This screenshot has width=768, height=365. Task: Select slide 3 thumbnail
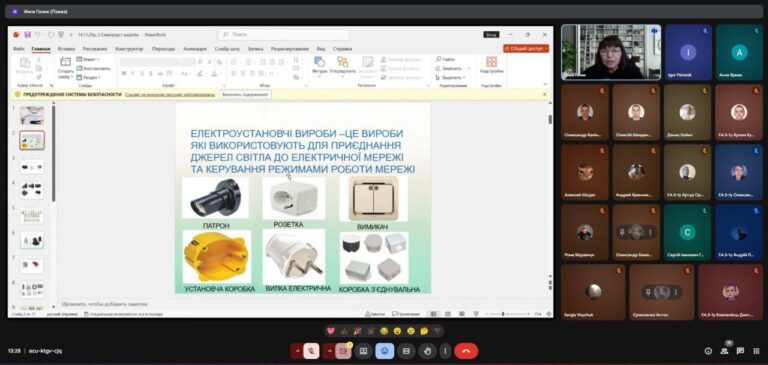tap(32, 166)
